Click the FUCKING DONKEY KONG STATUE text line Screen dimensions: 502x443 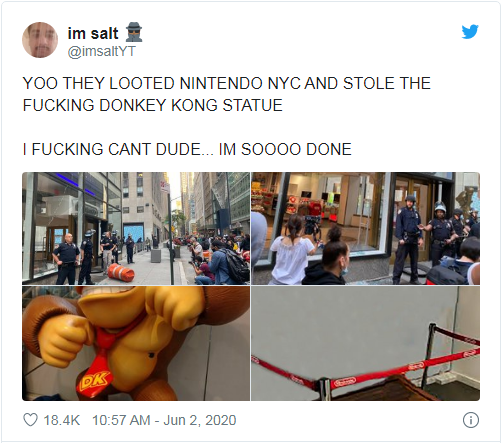[153, 105]
